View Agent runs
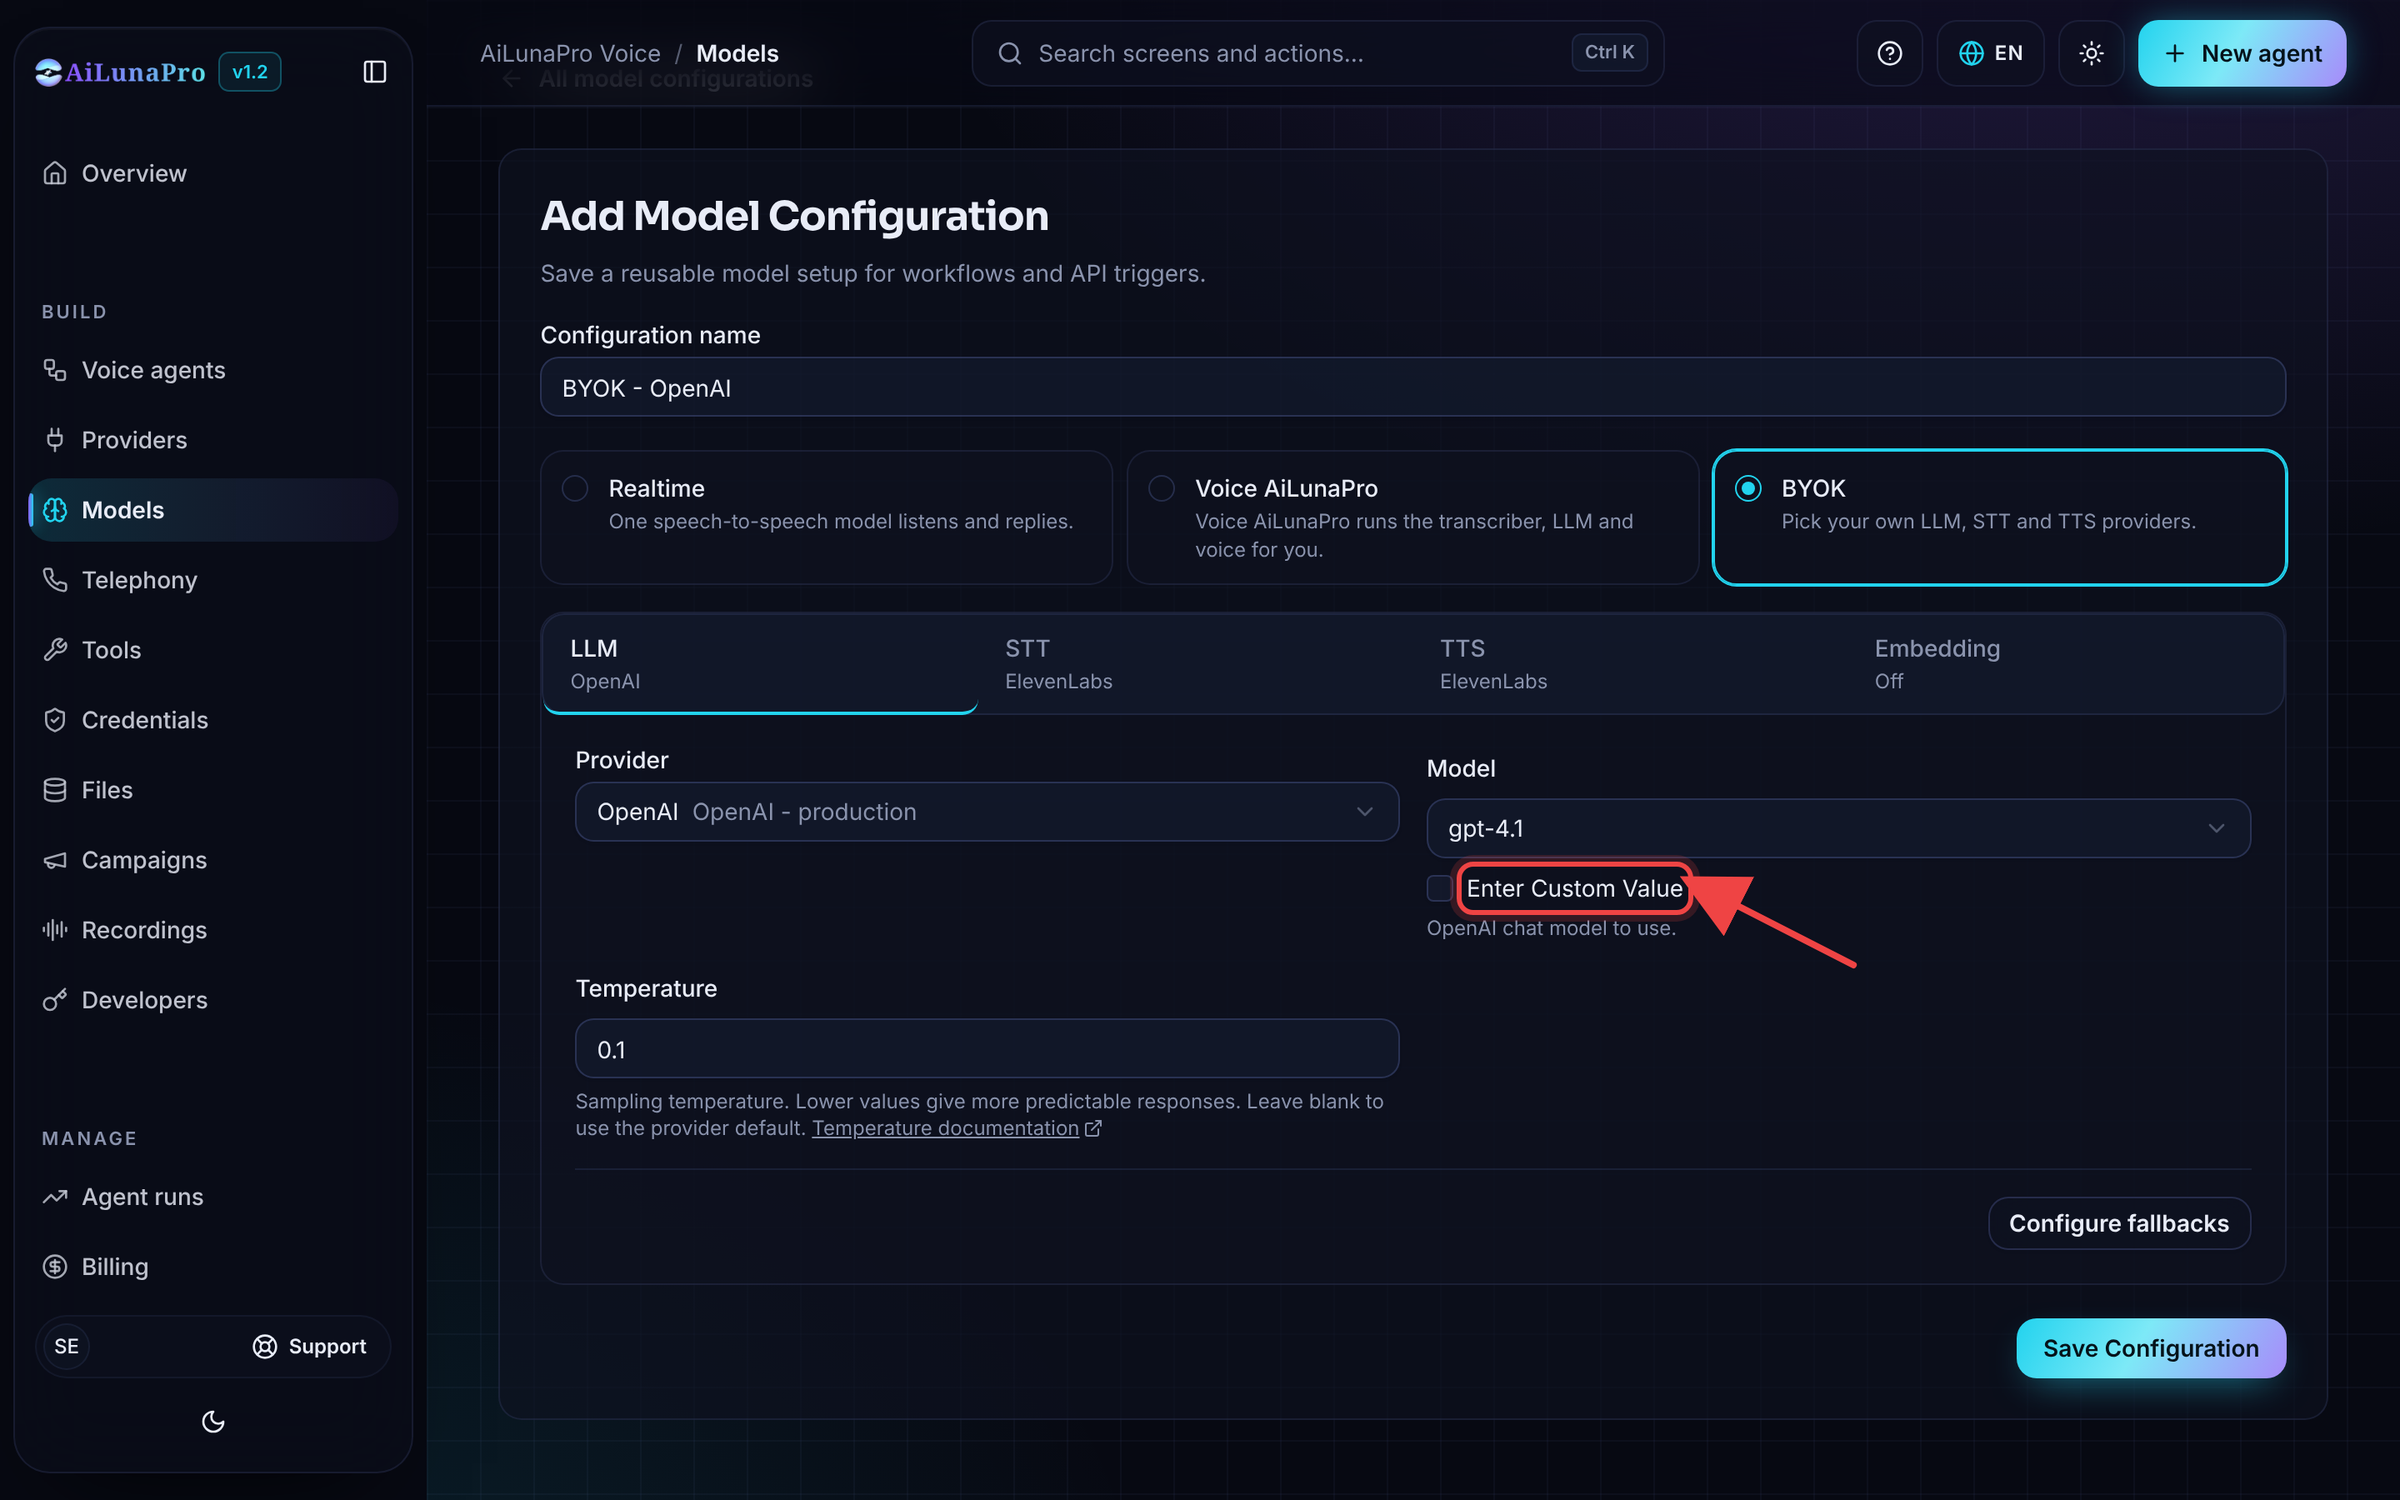This screenshot has width=2400, height=1500. coord(213,1197)
